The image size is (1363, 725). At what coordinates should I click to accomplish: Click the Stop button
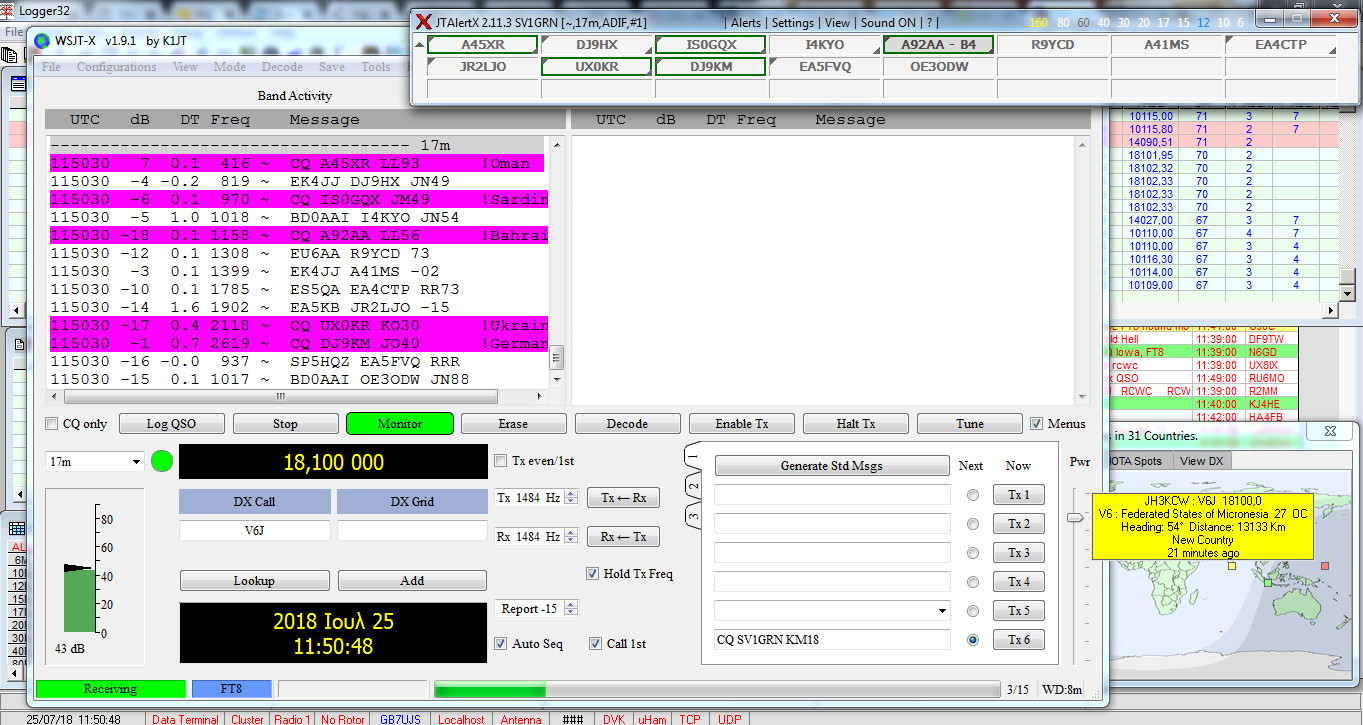point(285,424)
